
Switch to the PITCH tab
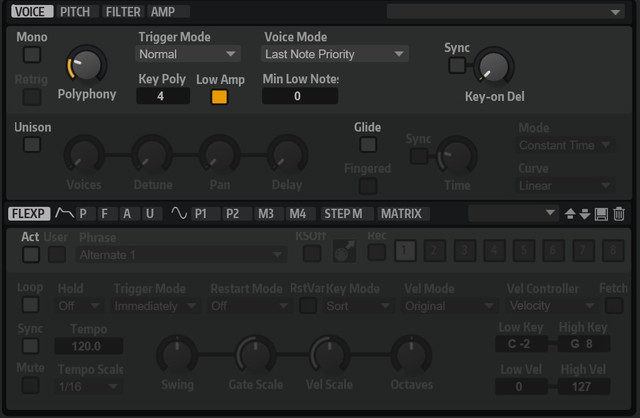(75, 11)
